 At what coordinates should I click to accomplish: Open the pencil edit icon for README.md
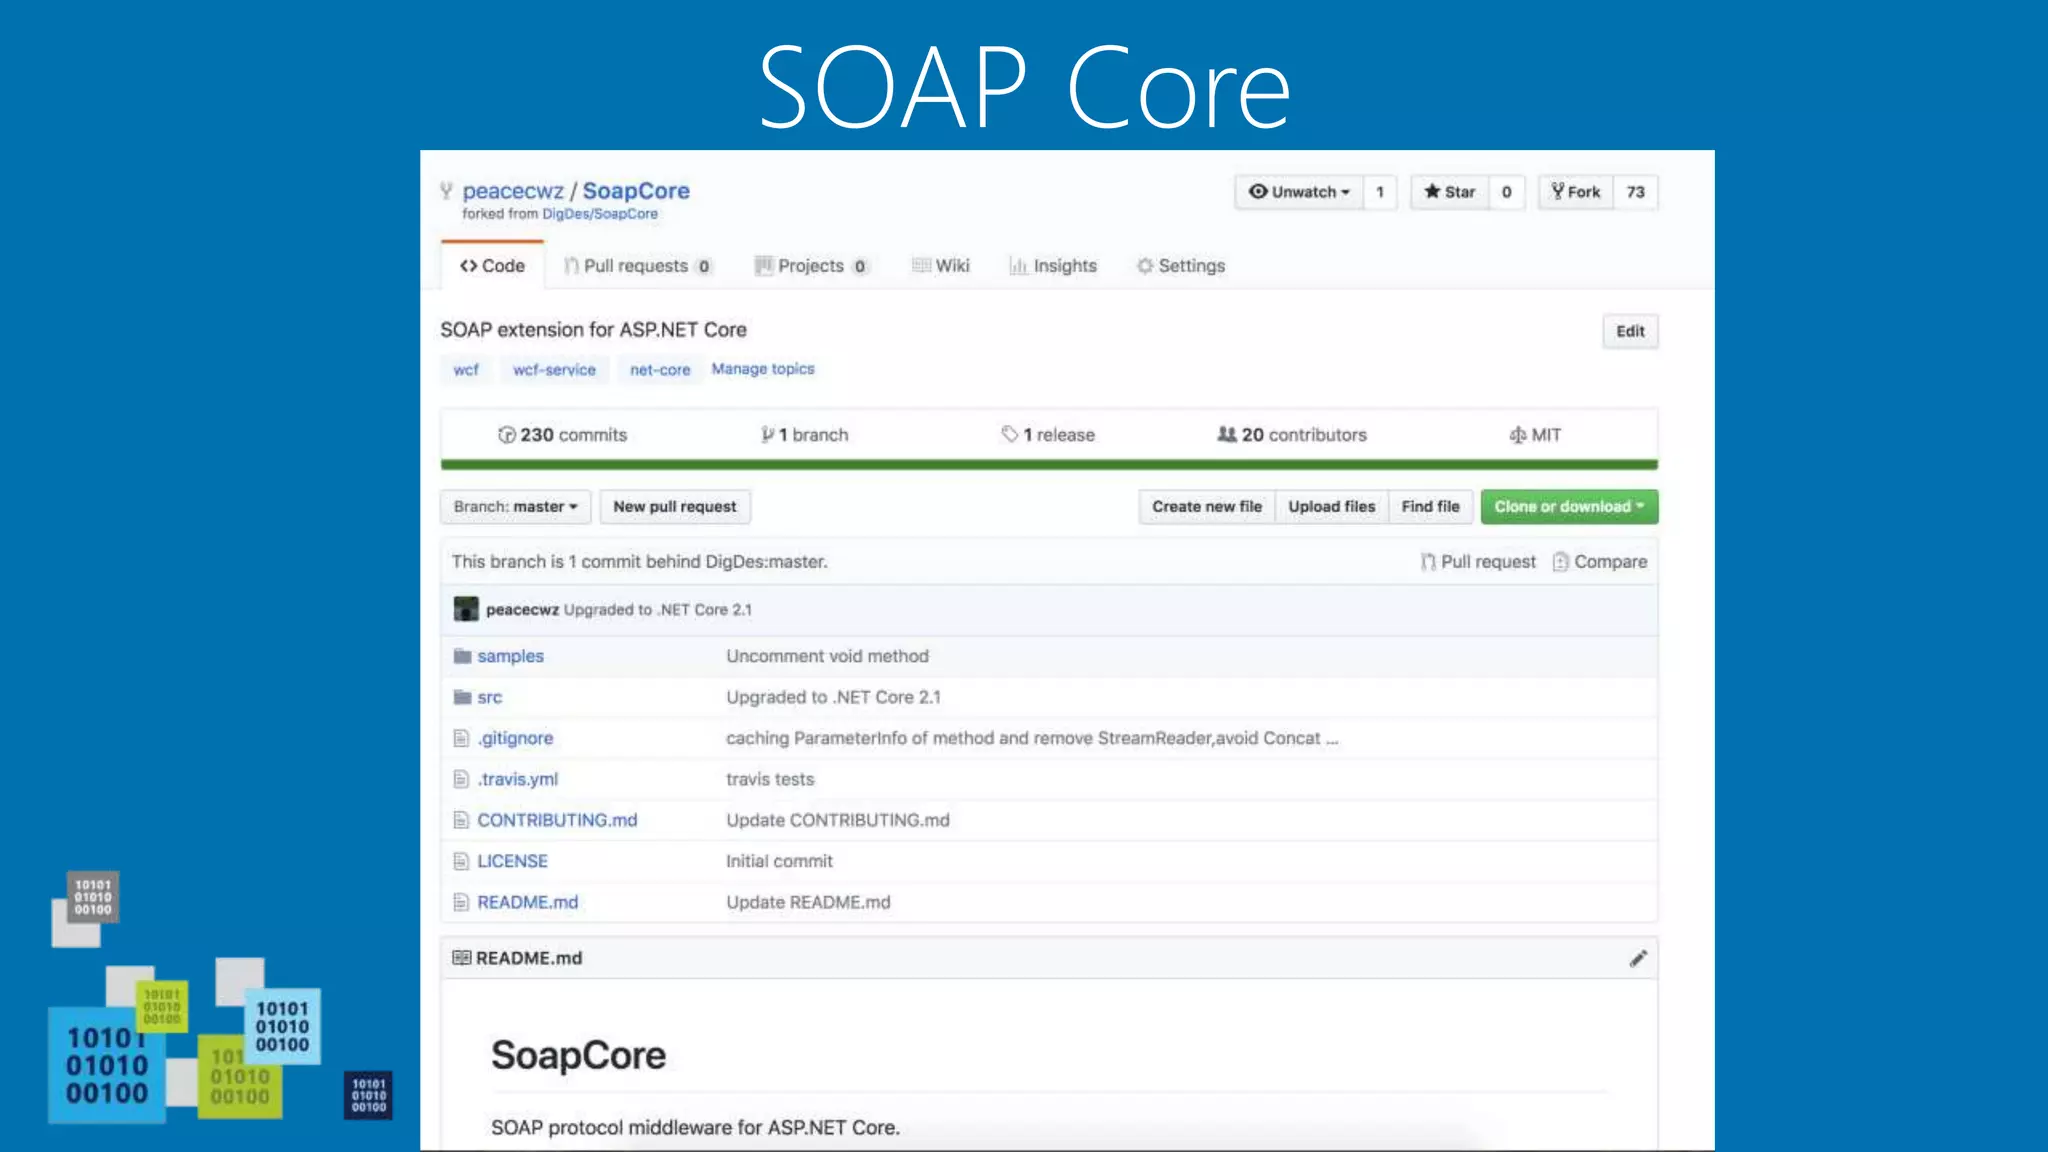click(x=1638, y=958)
